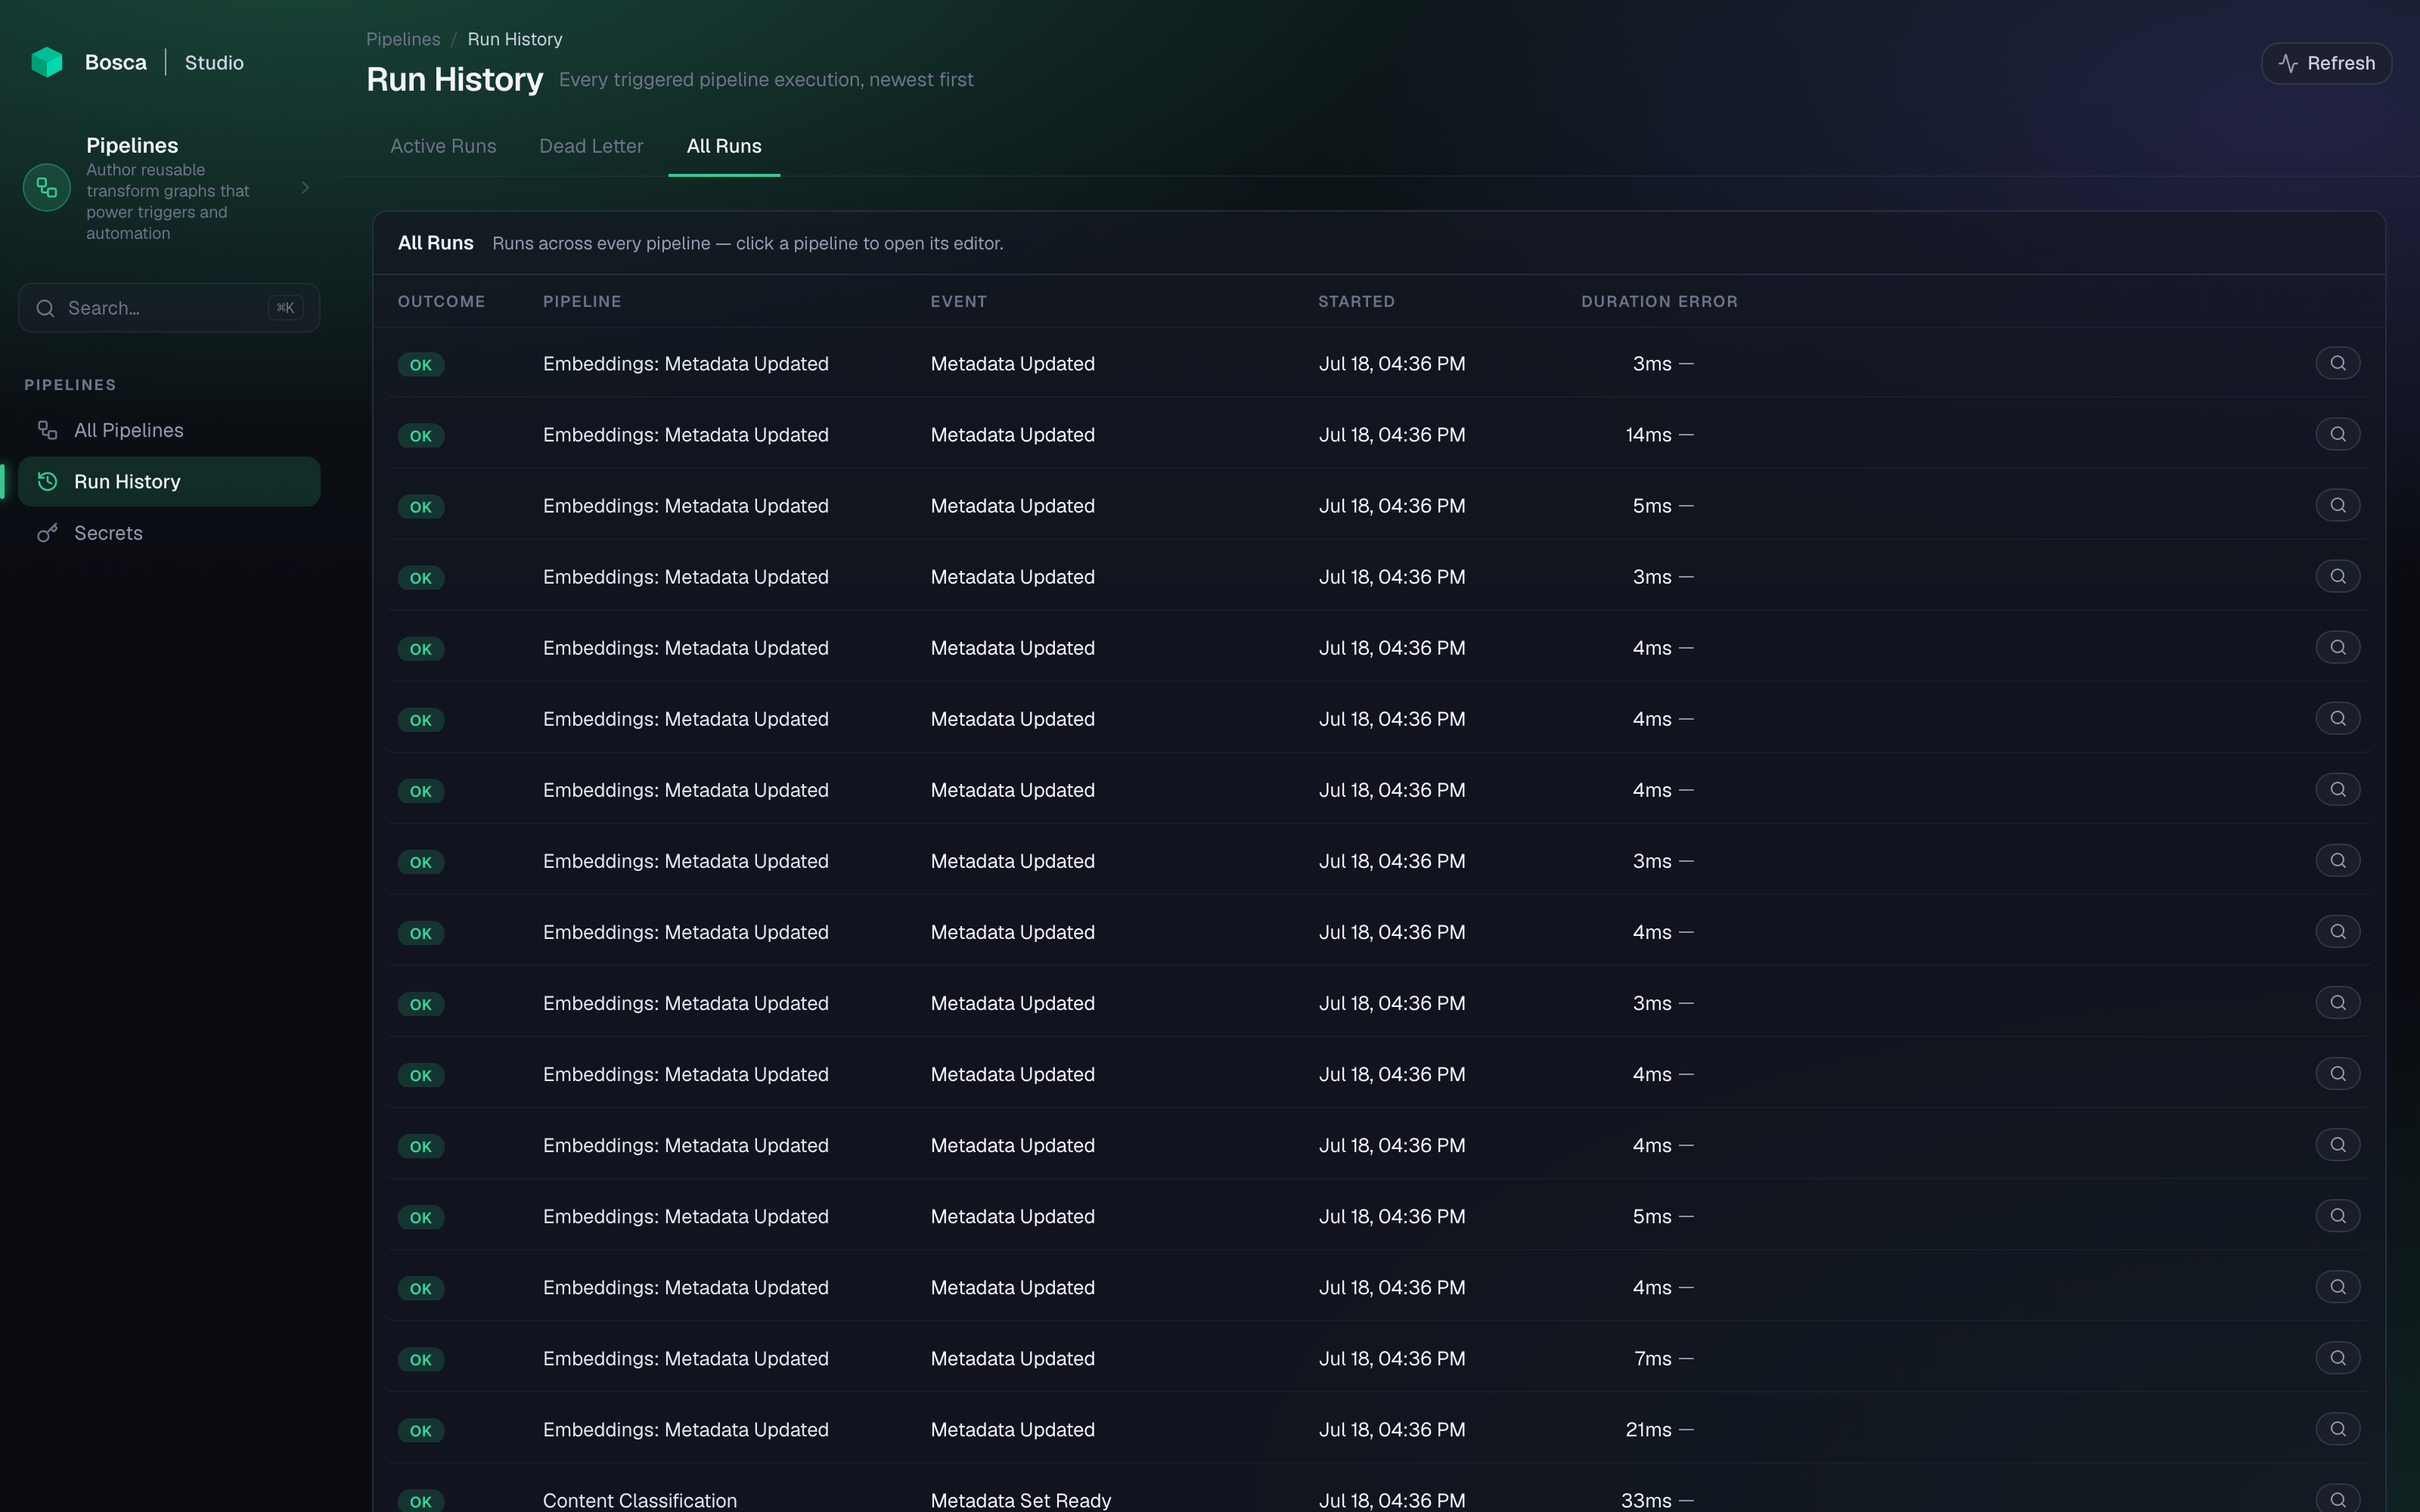
Task: Open Secrets in the sidebar
Action: [x=169, y=533]
